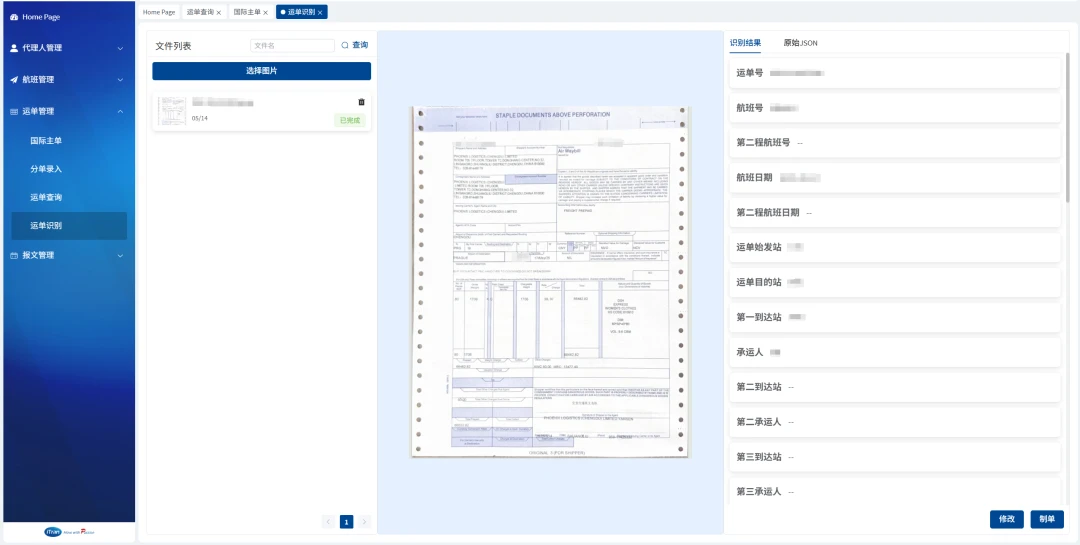This screenshot has height=545, width=1080.
Task: Click the 第二程航班号 result field
Action: pyautogui.click(x=895, y=143)
